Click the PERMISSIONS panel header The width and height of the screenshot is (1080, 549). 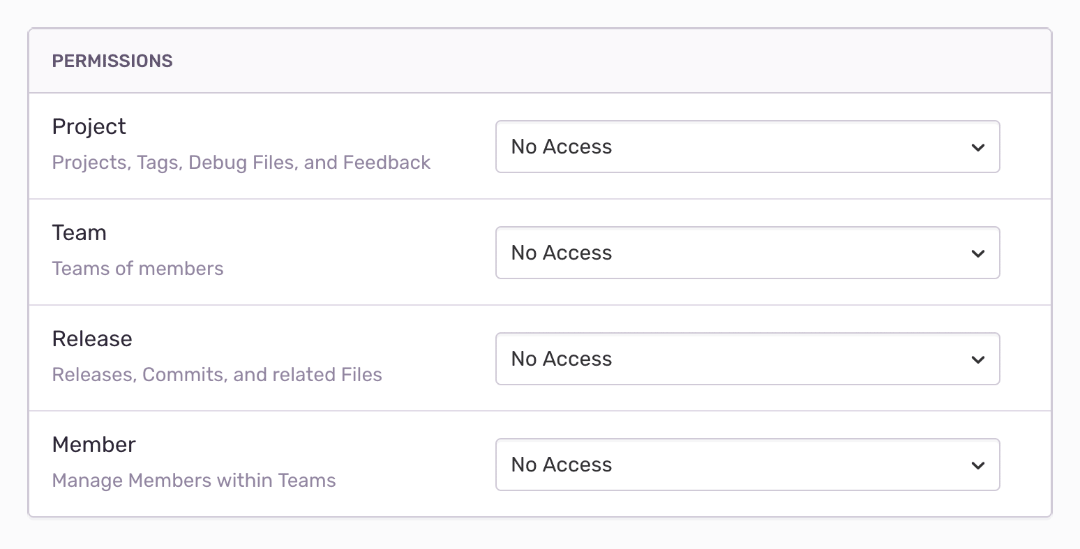click(112, 61)
